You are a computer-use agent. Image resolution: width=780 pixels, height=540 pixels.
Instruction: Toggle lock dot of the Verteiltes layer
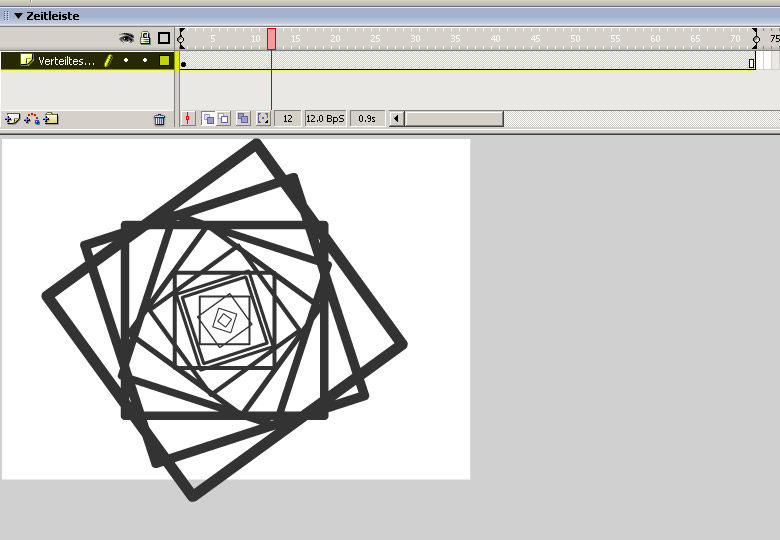pyautogui.click(x=145, y=61)
